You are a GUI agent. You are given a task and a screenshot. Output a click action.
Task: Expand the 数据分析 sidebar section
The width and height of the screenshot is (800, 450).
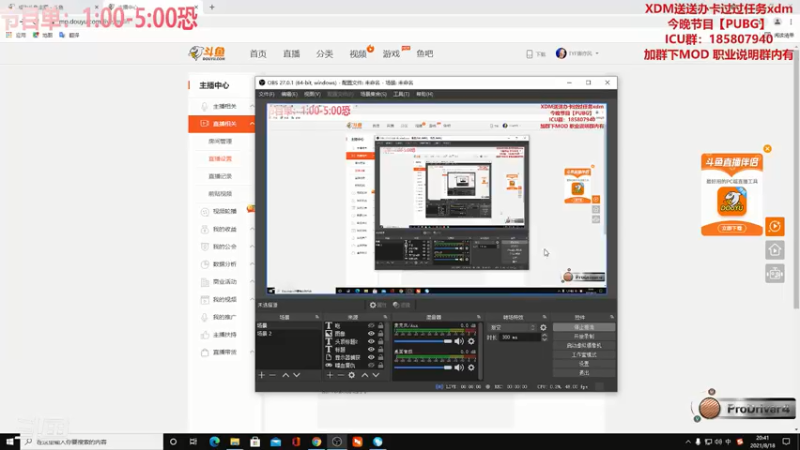click(252, 264)
